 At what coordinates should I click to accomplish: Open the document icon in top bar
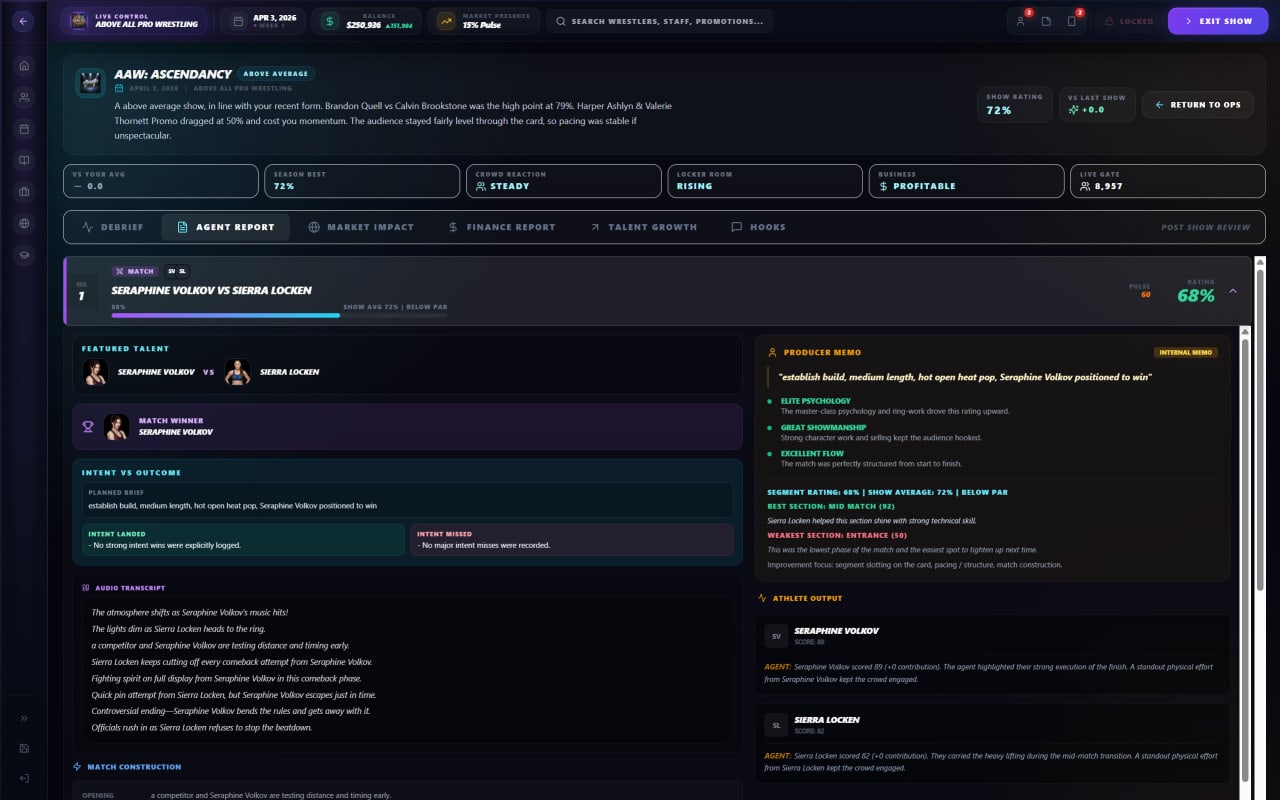tap(1046, 21)
